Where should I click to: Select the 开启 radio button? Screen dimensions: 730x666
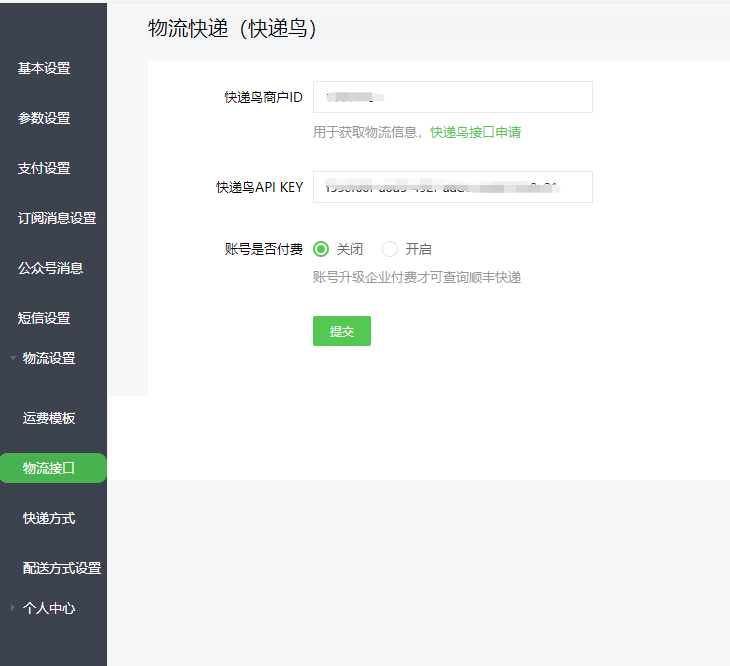pyautogui.click(x=390, y=249)
